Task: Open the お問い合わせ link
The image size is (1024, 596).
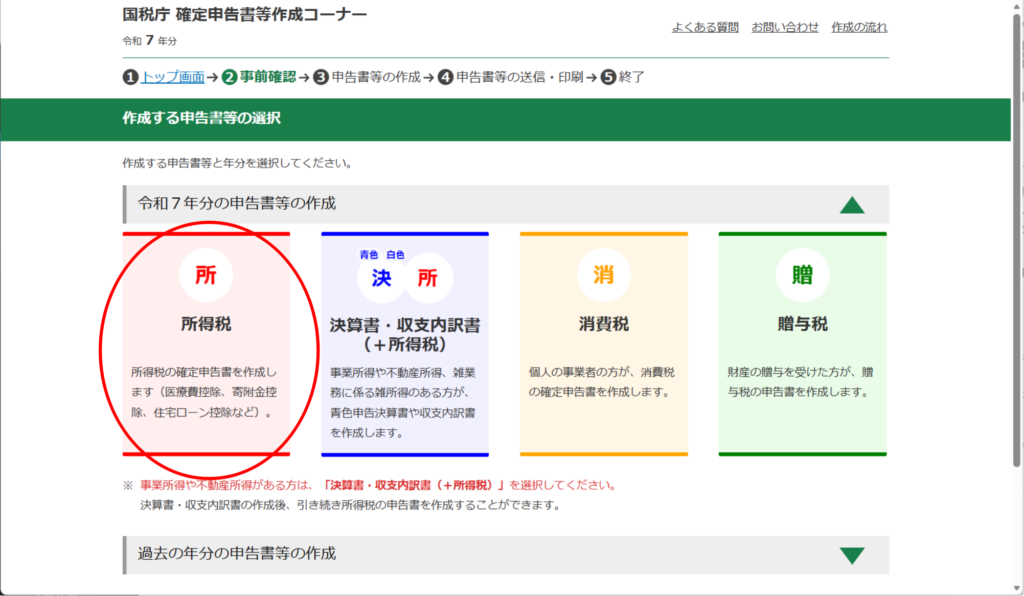Action: click(785, 27)
